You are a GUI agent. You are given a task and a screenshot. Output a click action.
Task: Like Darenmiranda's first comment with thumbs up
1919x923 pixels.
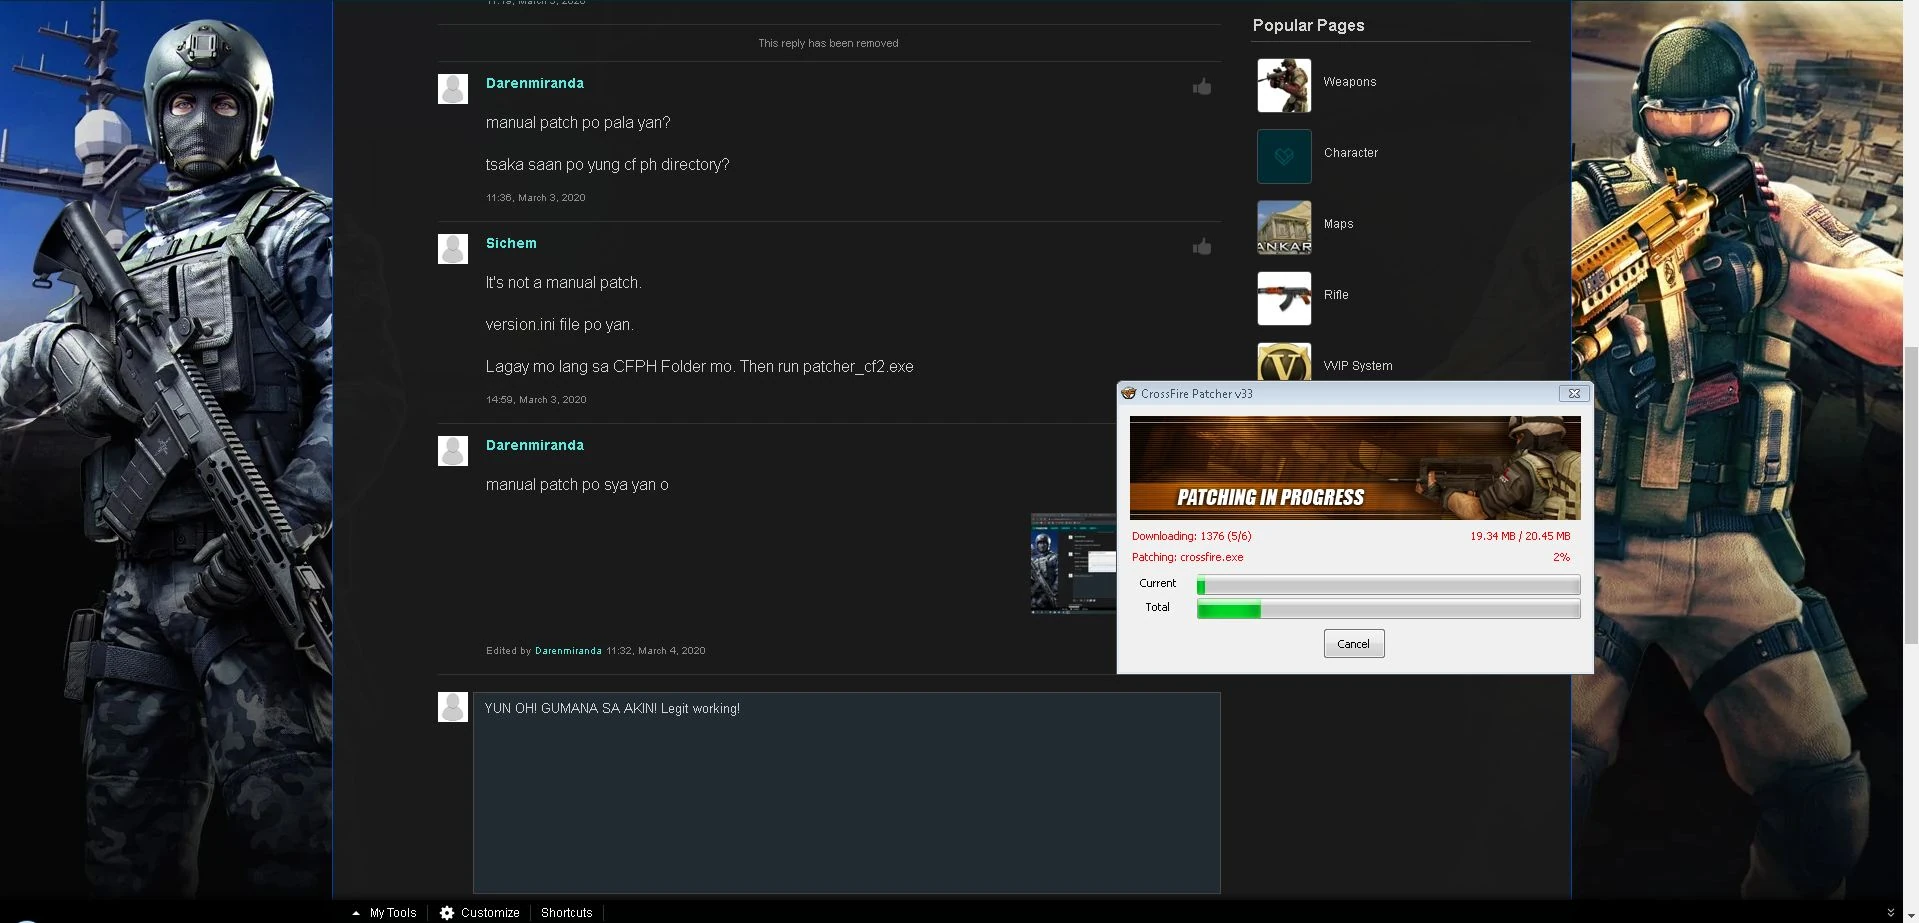tap(1202, 87)
